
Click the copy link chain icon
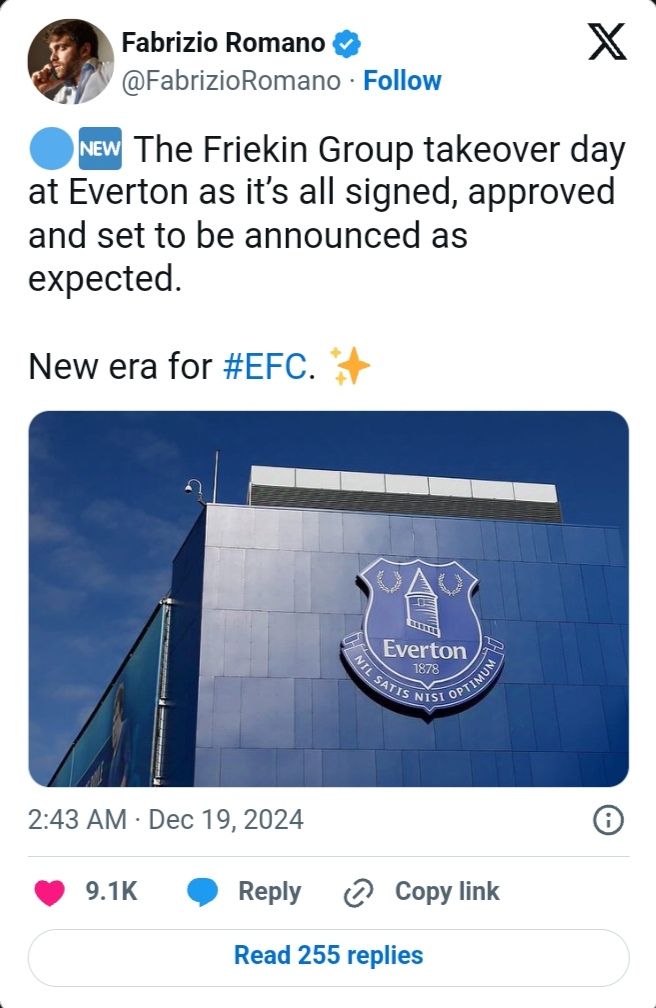[358, 892]
